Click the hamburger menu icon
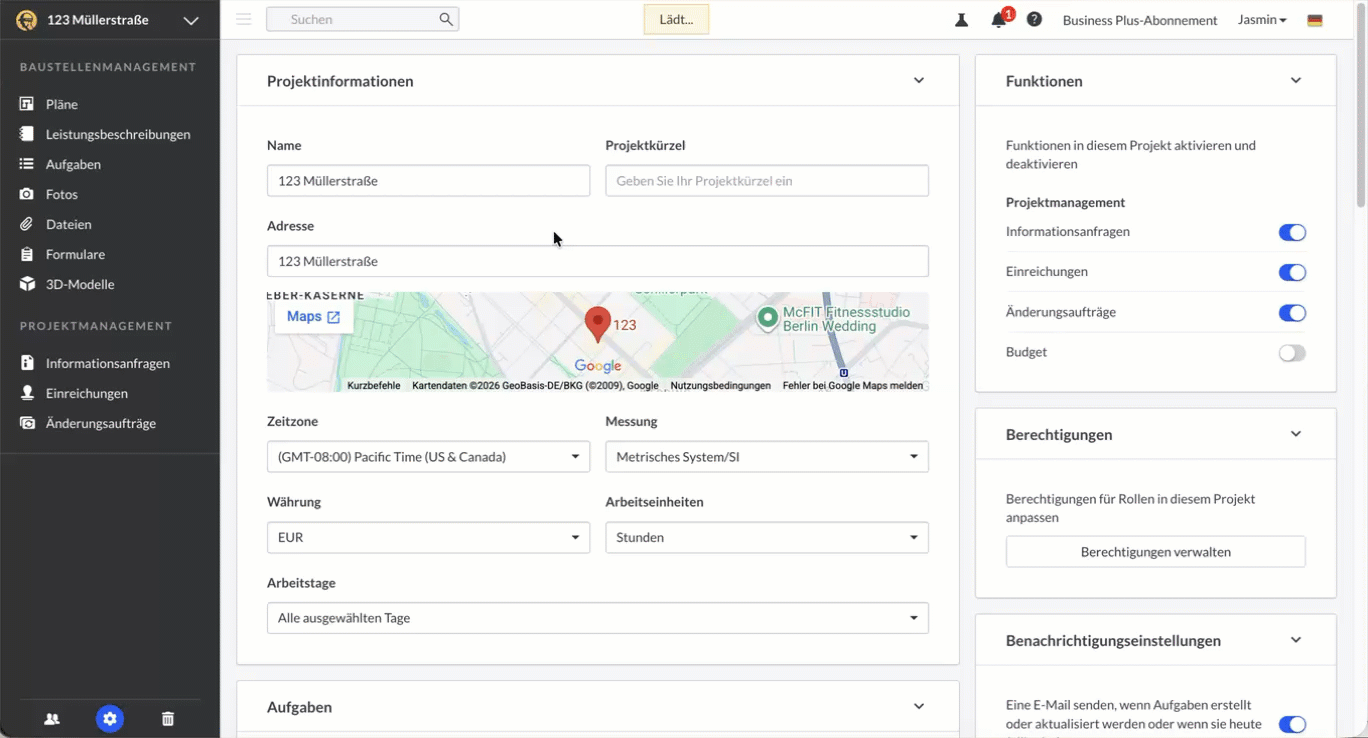The image size is (1368, 738). 244,20
